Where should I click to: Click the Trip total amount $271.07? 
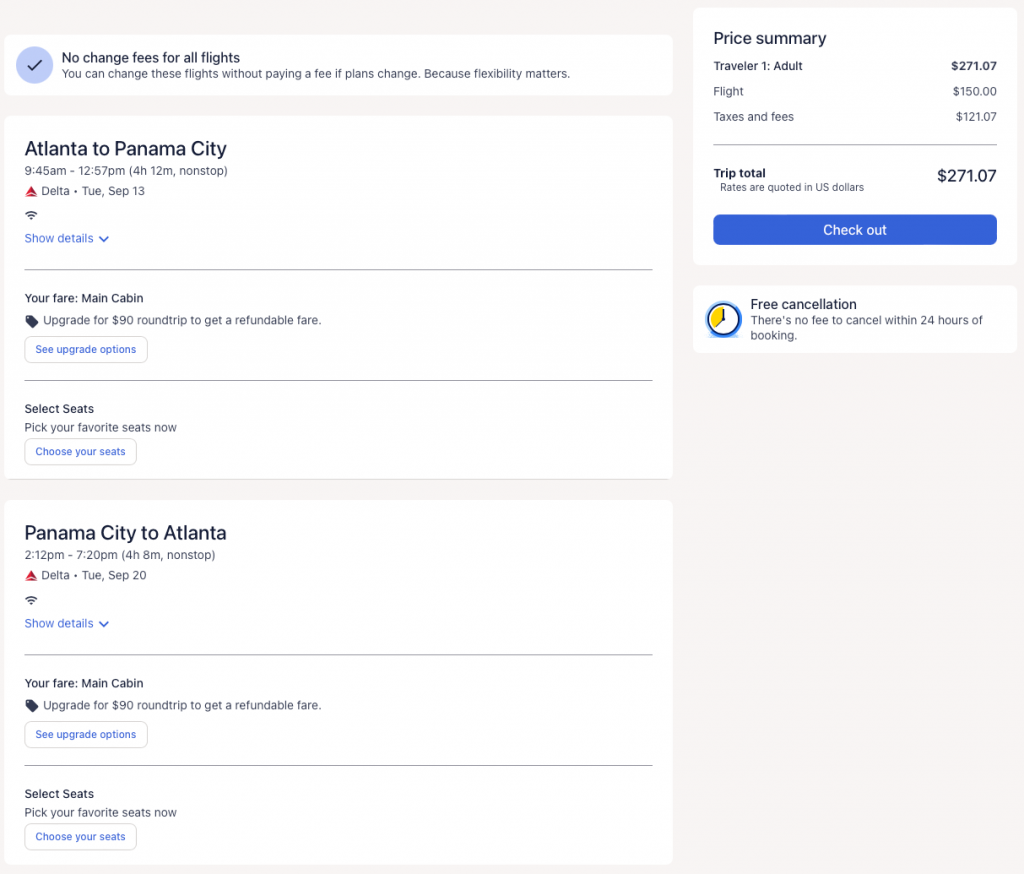point(966,176)
